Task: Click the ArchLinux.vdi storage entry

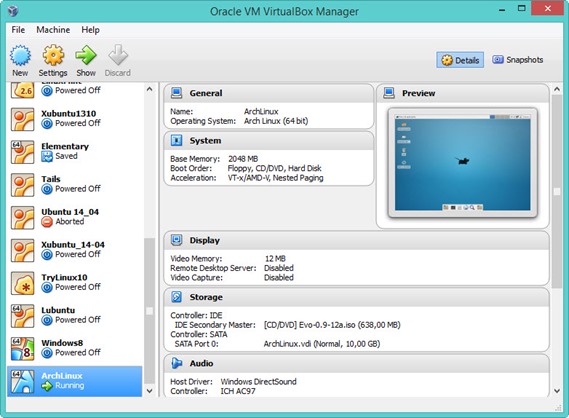Action: point(322,344)
